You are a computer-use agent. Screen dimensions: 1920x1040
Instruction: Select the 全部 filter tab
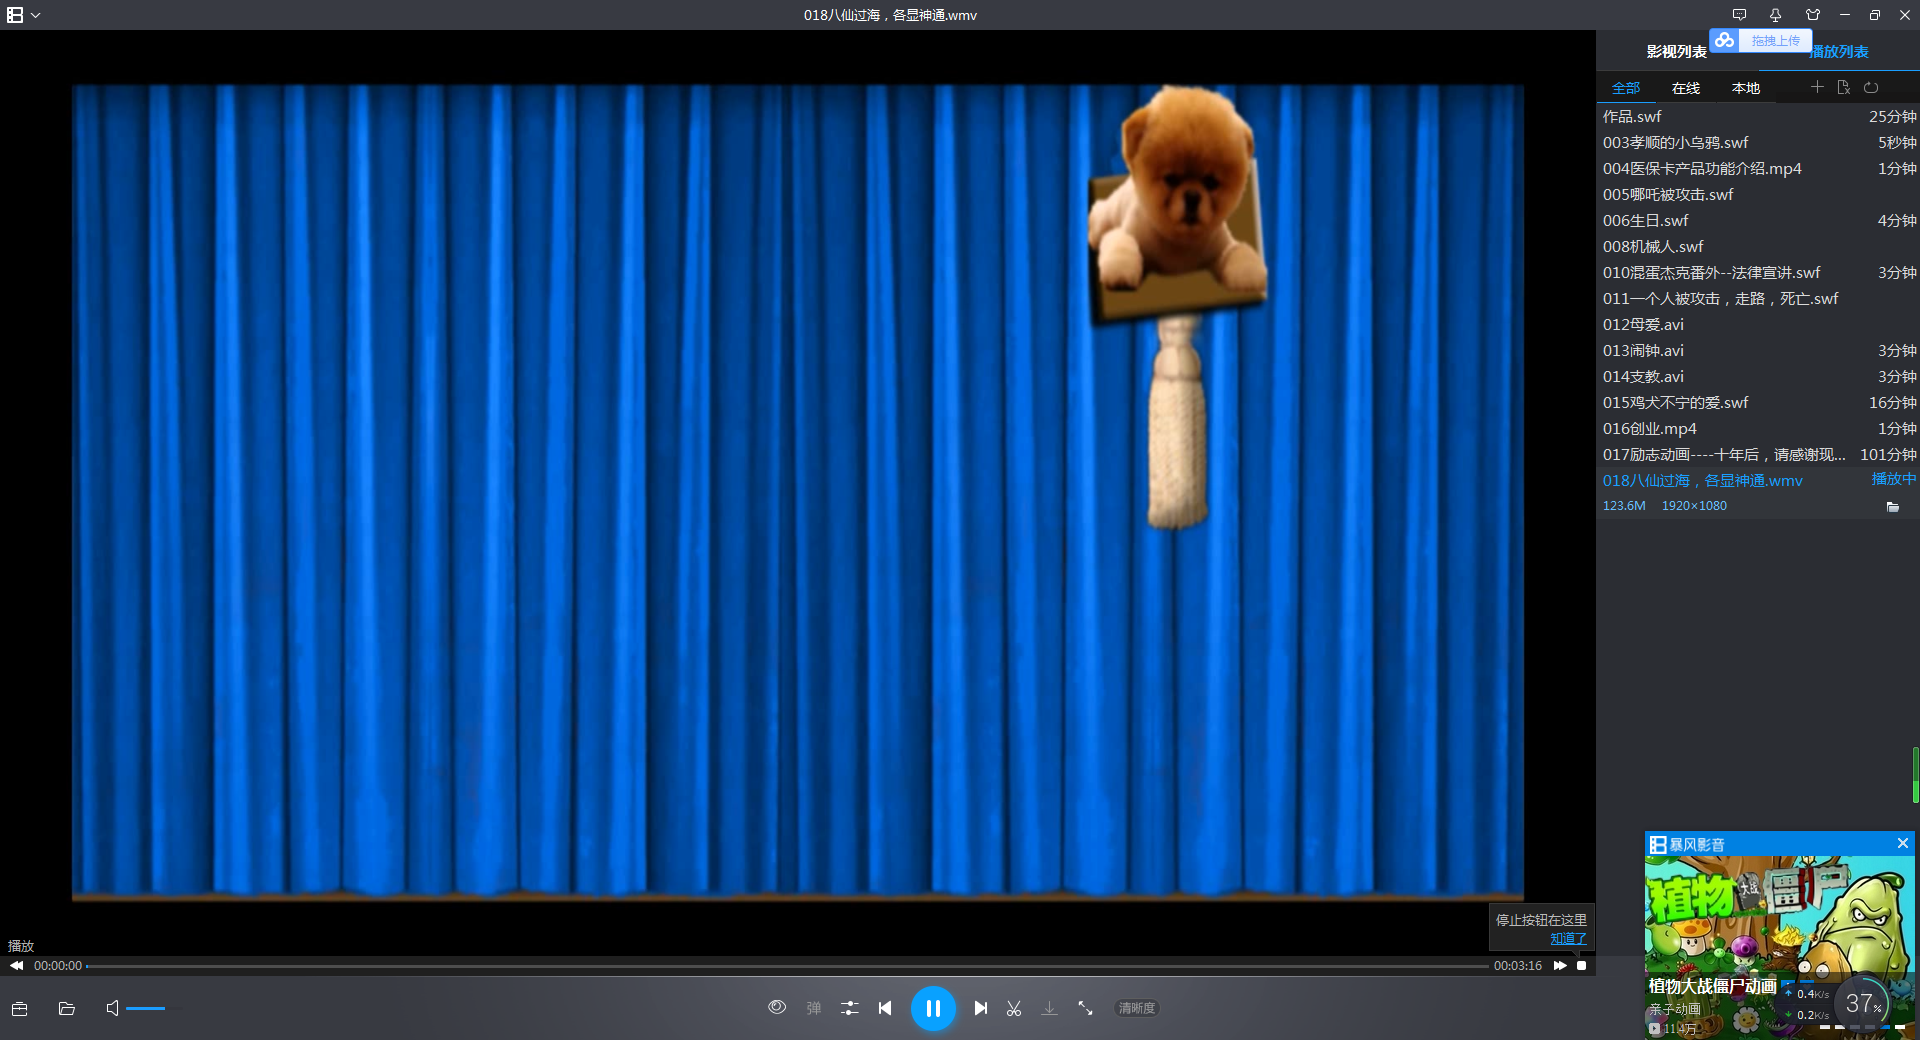click(1626, 88)
